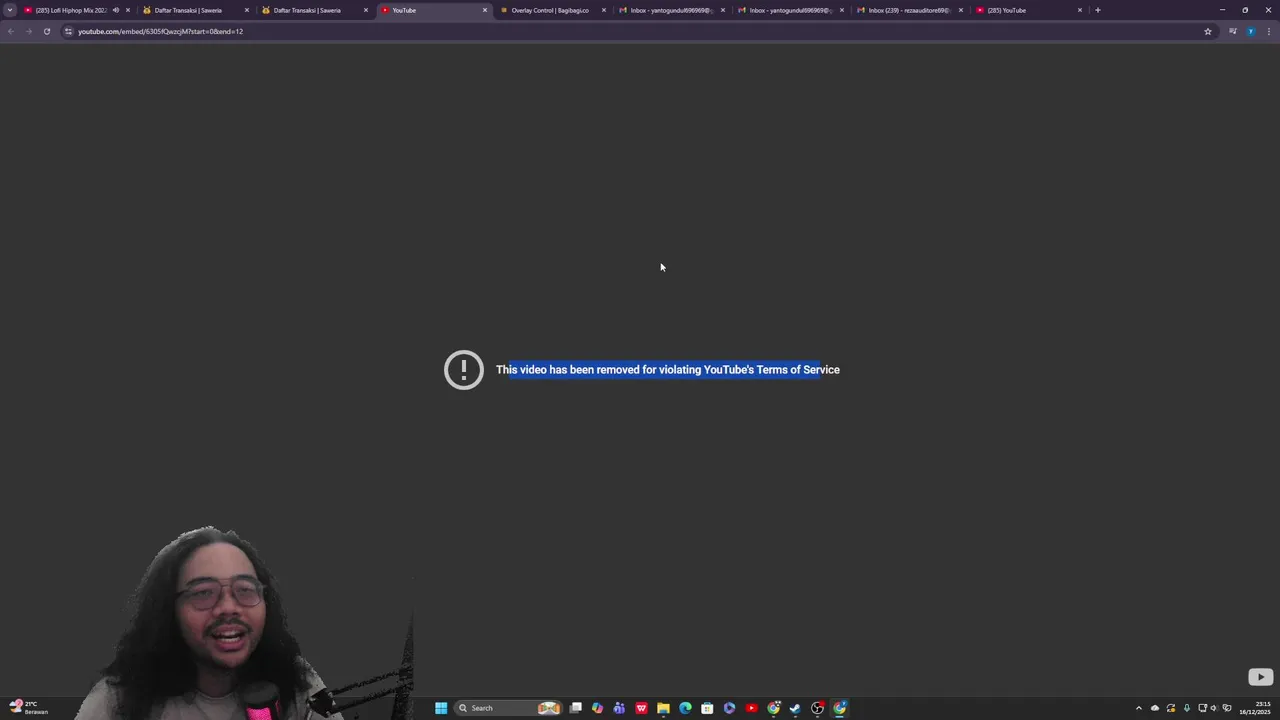View site information icon beside the URL
1280x720 pixels.
[68, 31]
